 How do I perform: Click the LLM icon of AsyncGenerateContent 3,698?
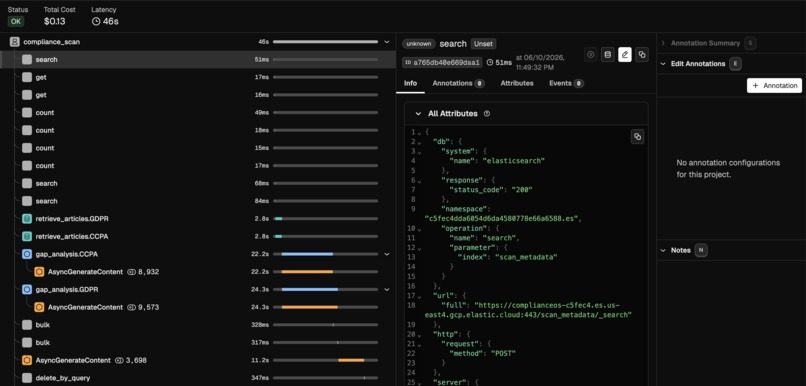coord(27,360)
